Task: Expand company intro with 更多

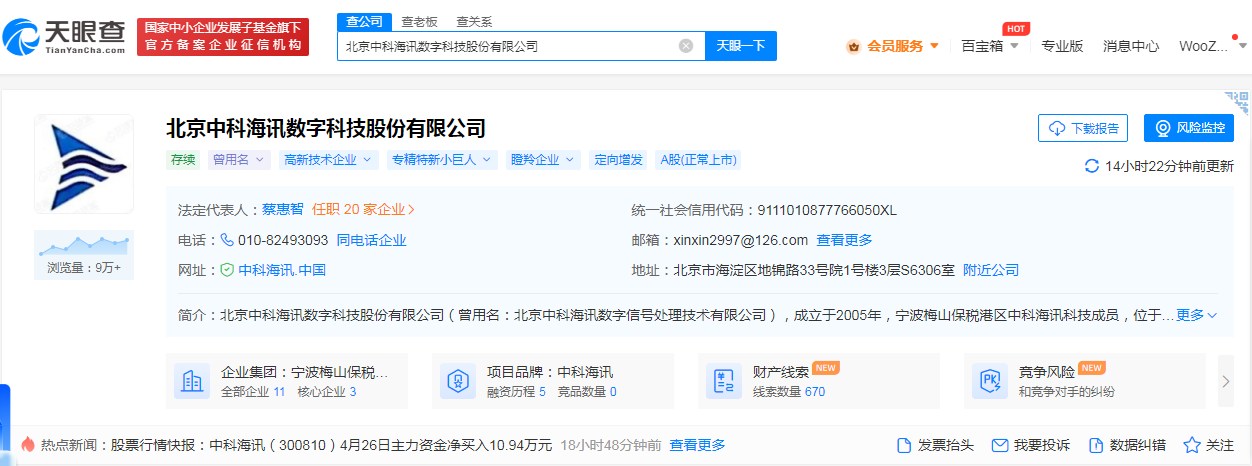Action: [1196, 315]
